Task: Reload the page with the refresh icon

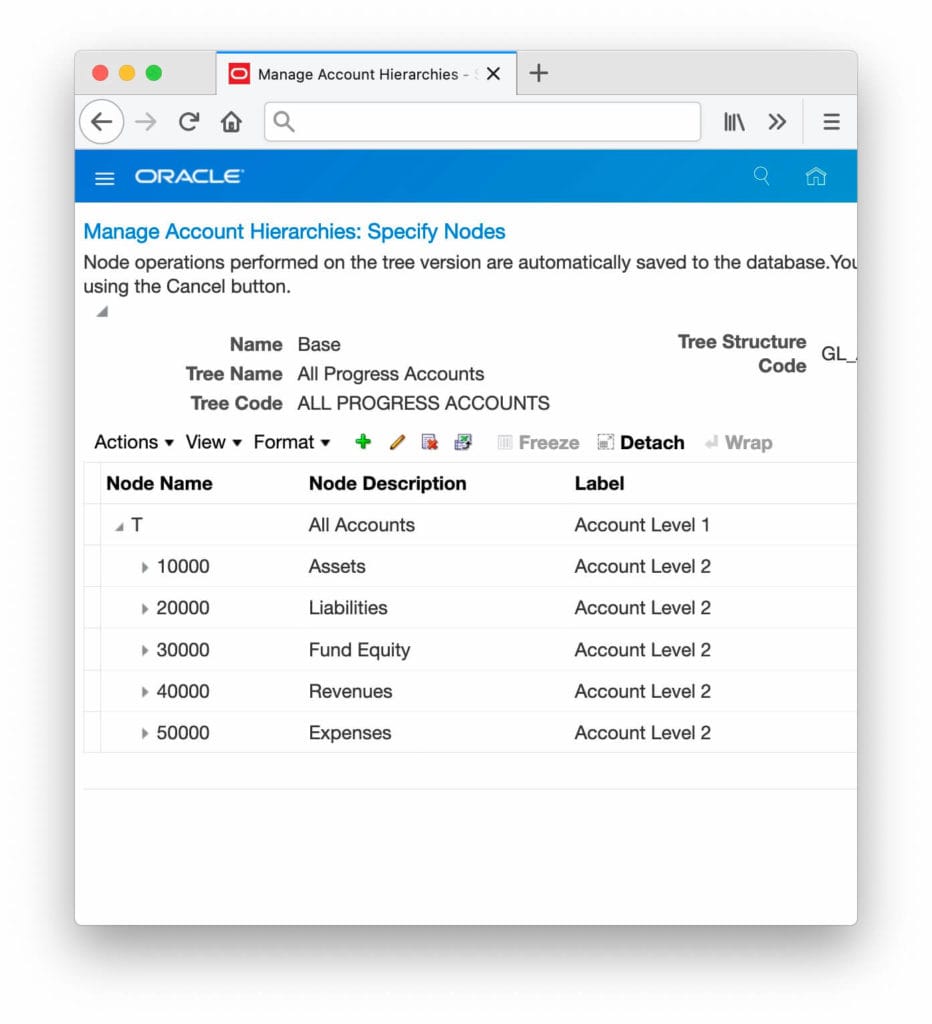Action: point(188,121)
